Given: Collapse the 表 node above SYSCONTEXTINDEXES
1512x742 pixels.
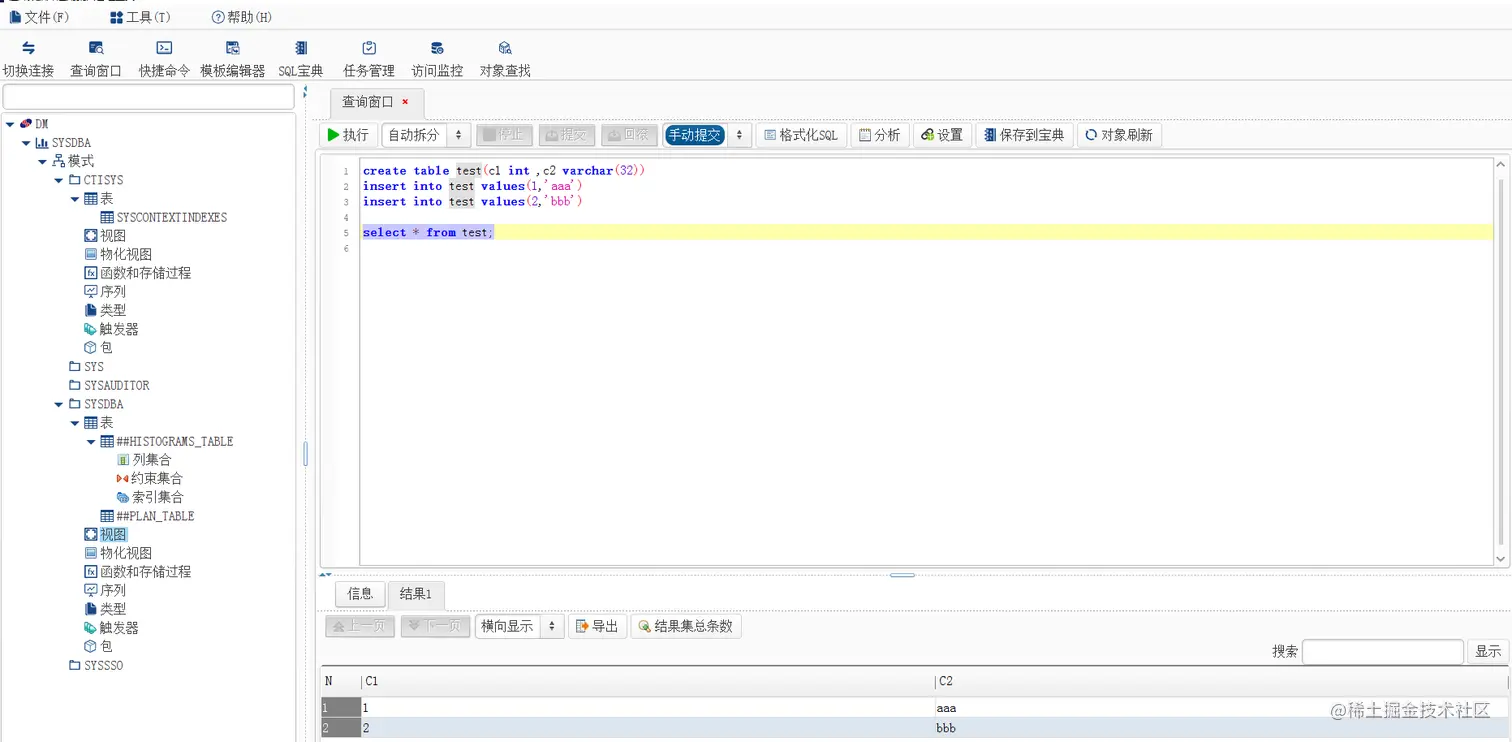Looking at the screenshot, I should coord(75,199).
